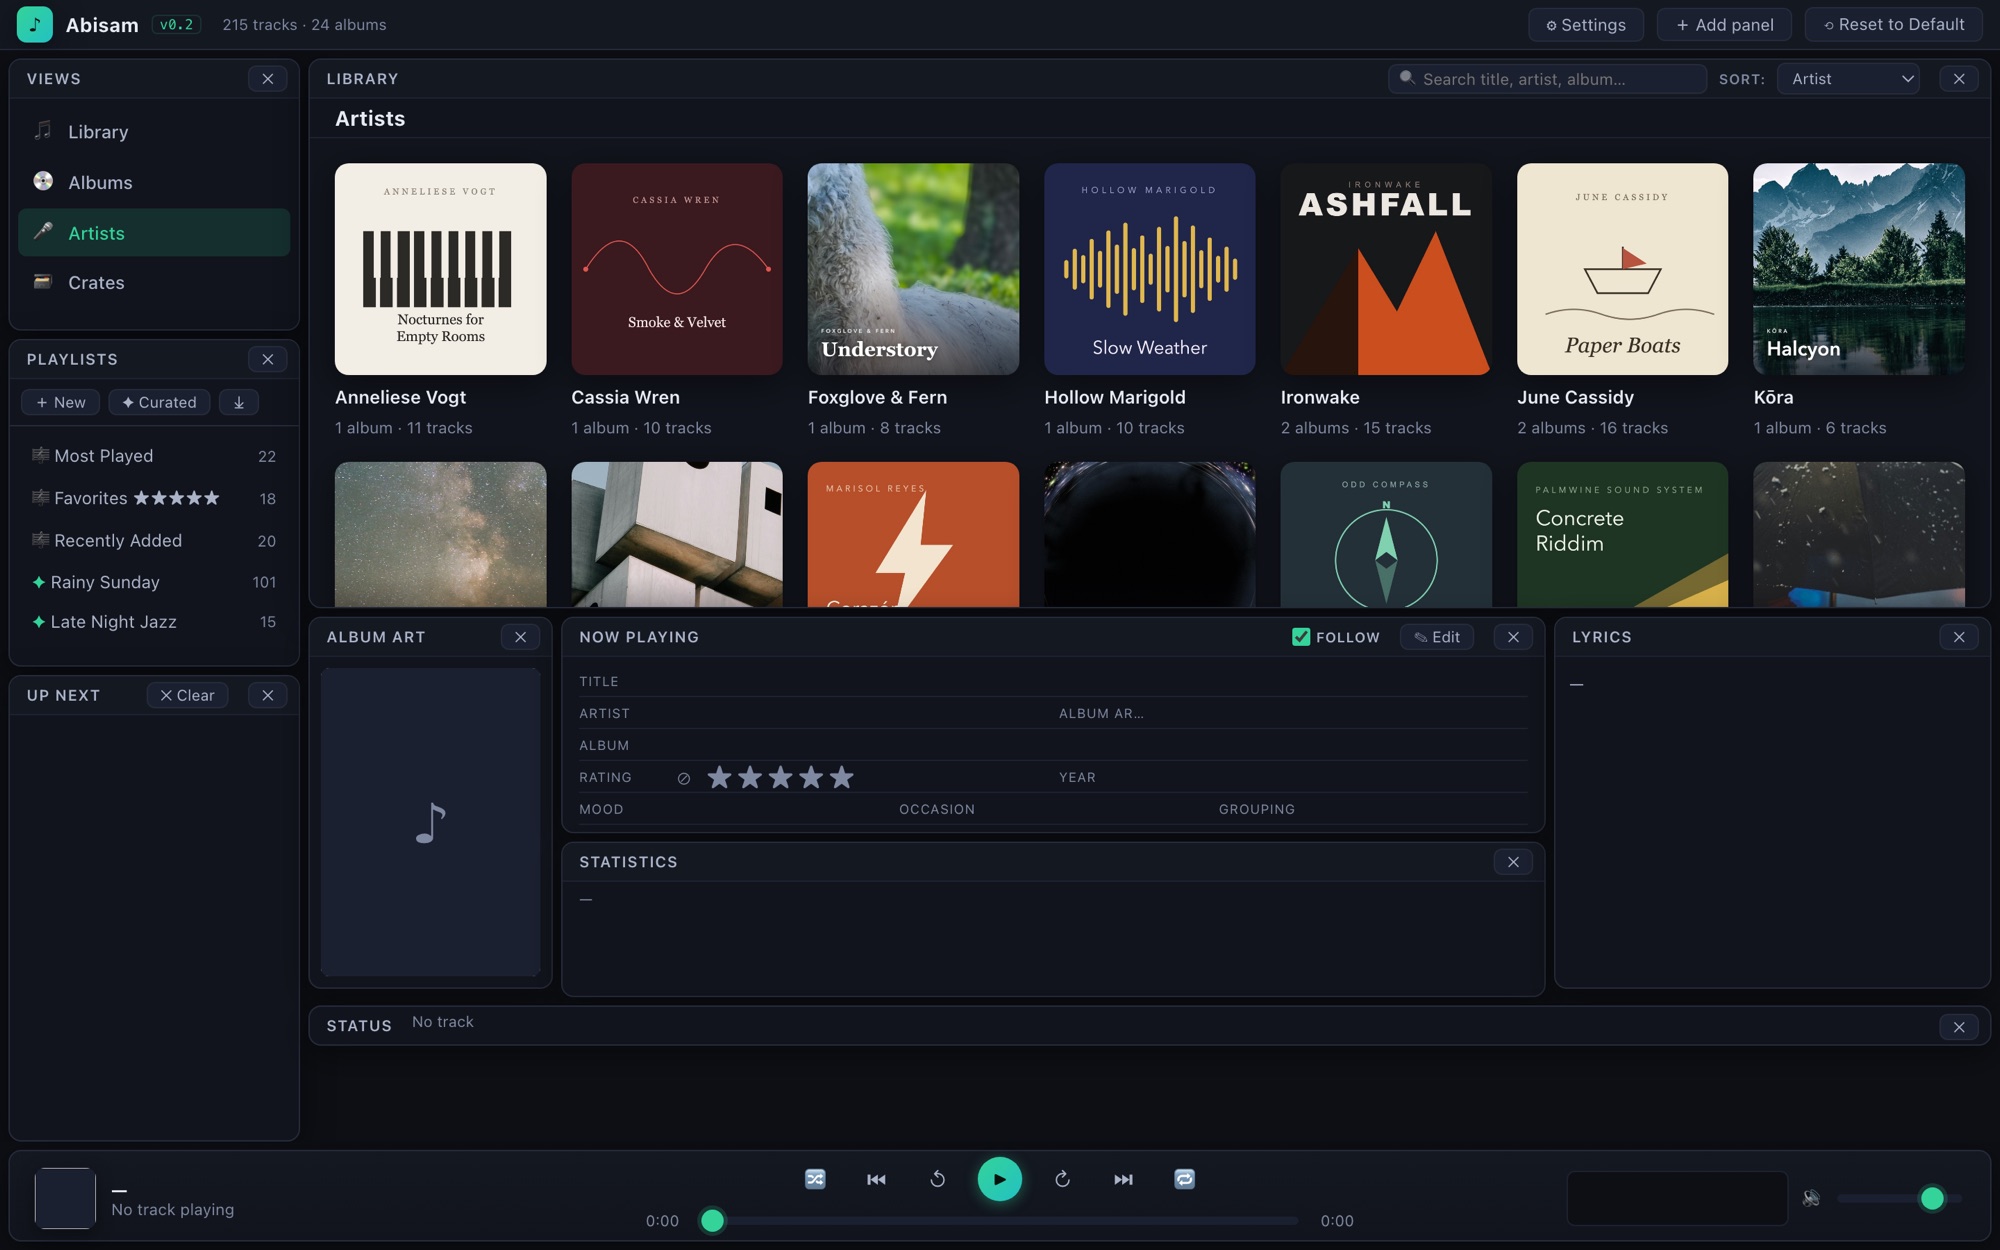Viewport: 2000px width, 1250px height.
Task: Click Reset to Default button
Action: [1893, 25]
